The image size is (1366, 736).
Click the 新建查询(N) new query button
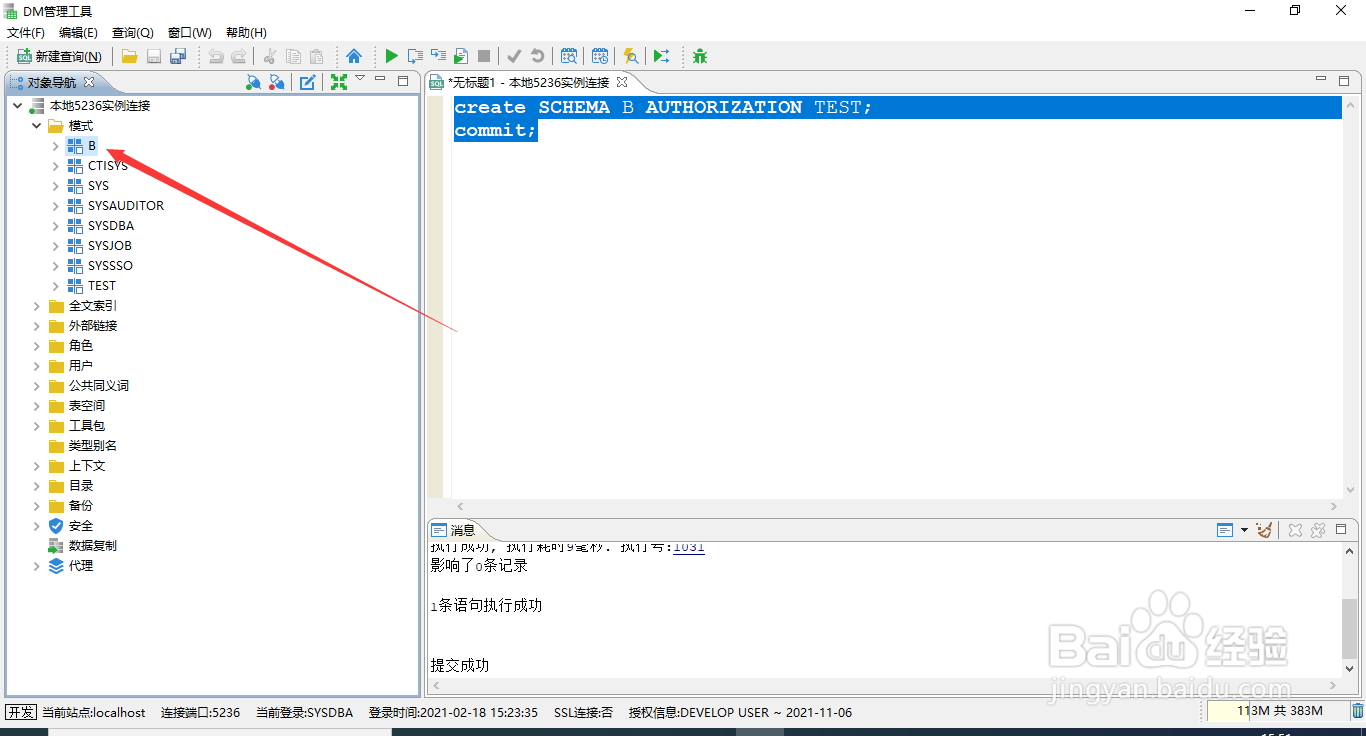(x=59, y=57)
